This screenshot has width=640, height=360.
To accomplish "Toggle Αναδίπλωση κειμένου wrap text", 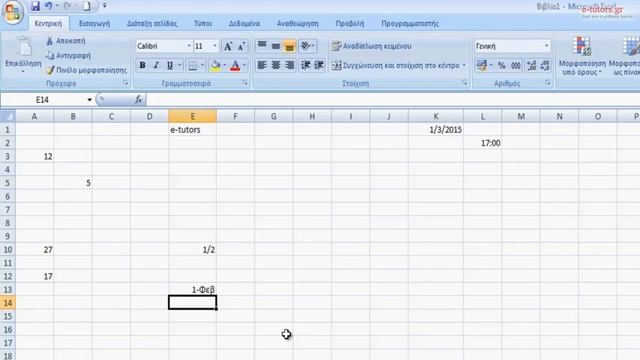I will (x=371, y=46).
